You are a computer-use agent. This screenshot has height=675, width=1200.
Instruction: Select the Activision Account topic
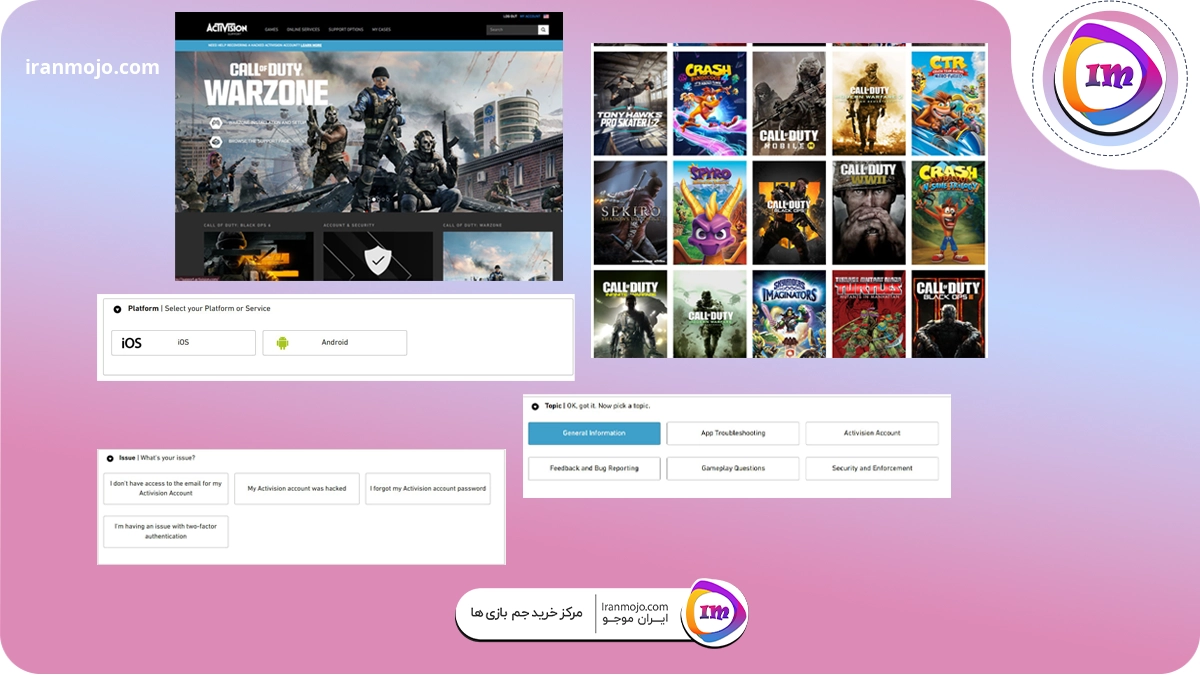click(x=872, y=433)
